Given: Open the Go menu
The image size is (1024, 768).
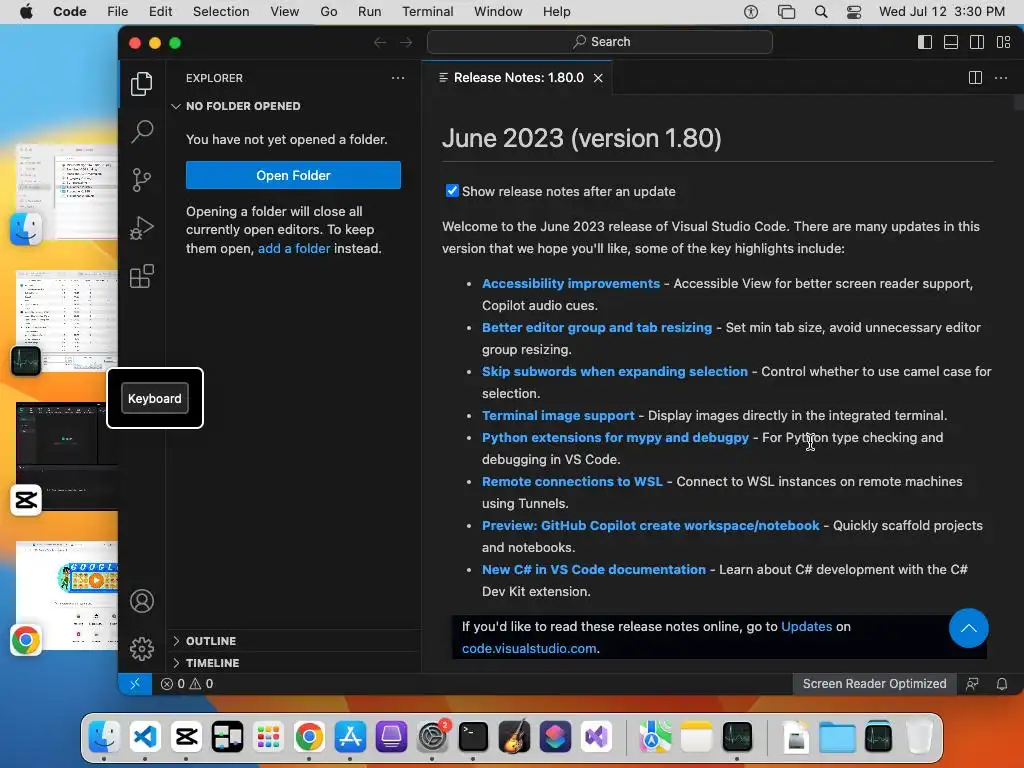Looking at the screenshot, I should [x=328, y=12].
